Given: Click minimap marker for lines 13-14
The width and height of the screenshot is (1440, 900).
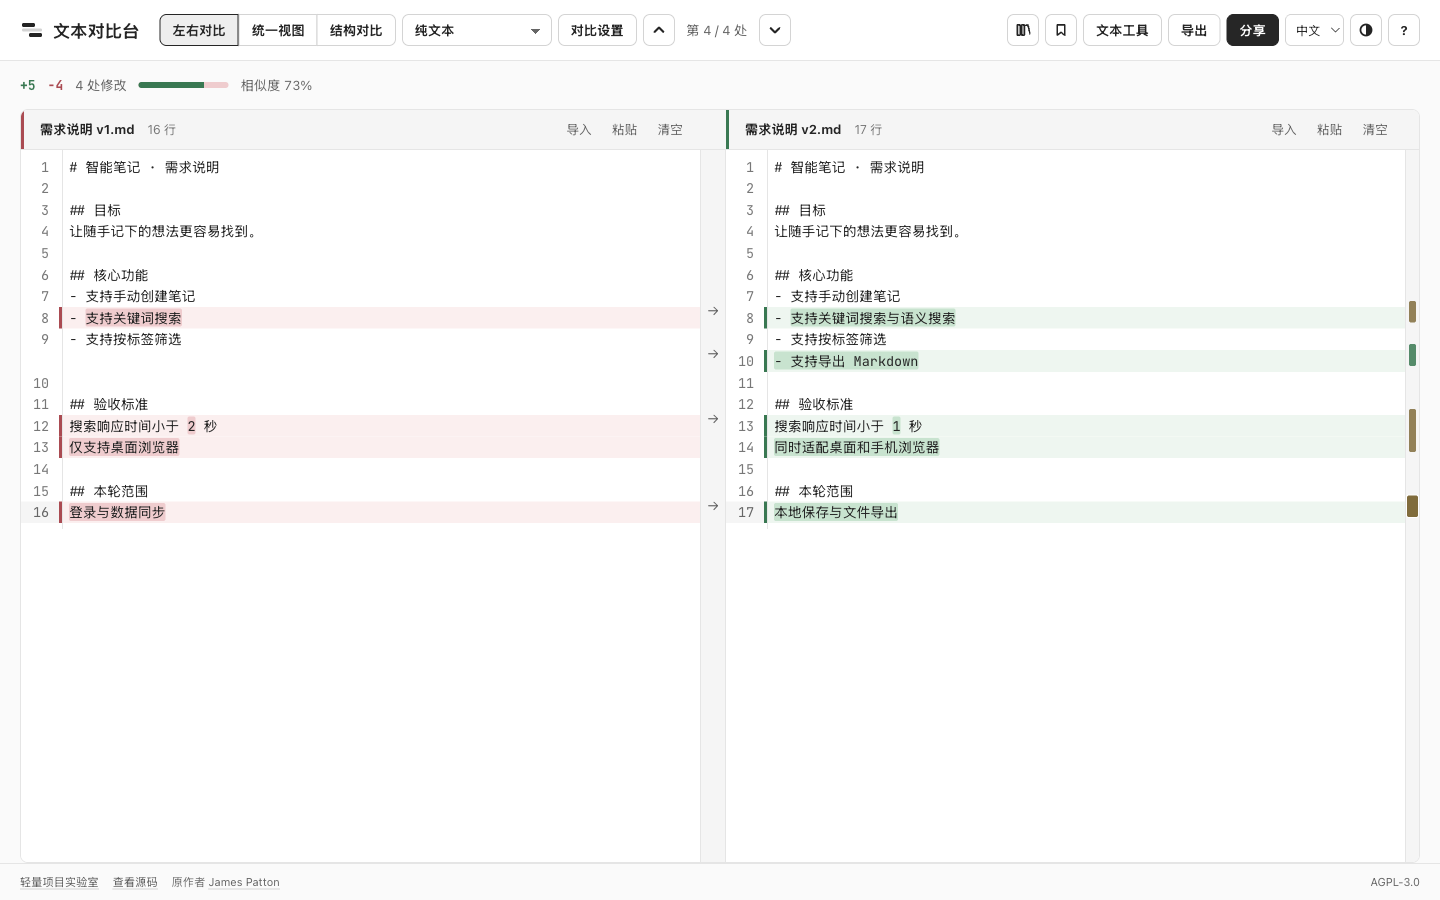Looking at the screenshot, I should coord(1412,431).
